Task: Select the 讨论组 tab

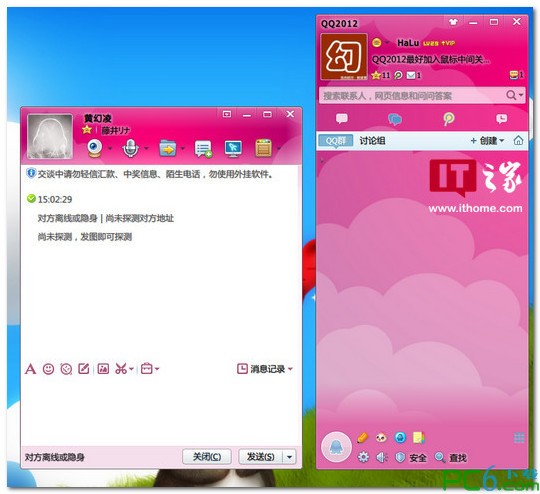Action: point(372,141)
